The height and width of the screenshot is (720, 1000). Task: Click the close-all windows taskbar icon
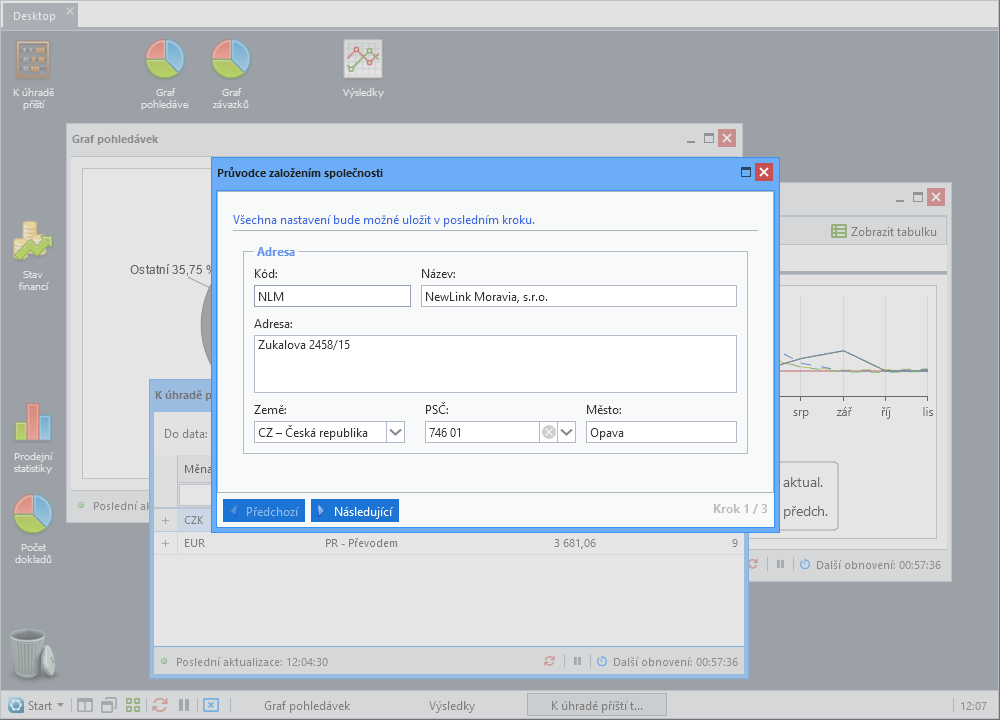[x=211, y=705]
